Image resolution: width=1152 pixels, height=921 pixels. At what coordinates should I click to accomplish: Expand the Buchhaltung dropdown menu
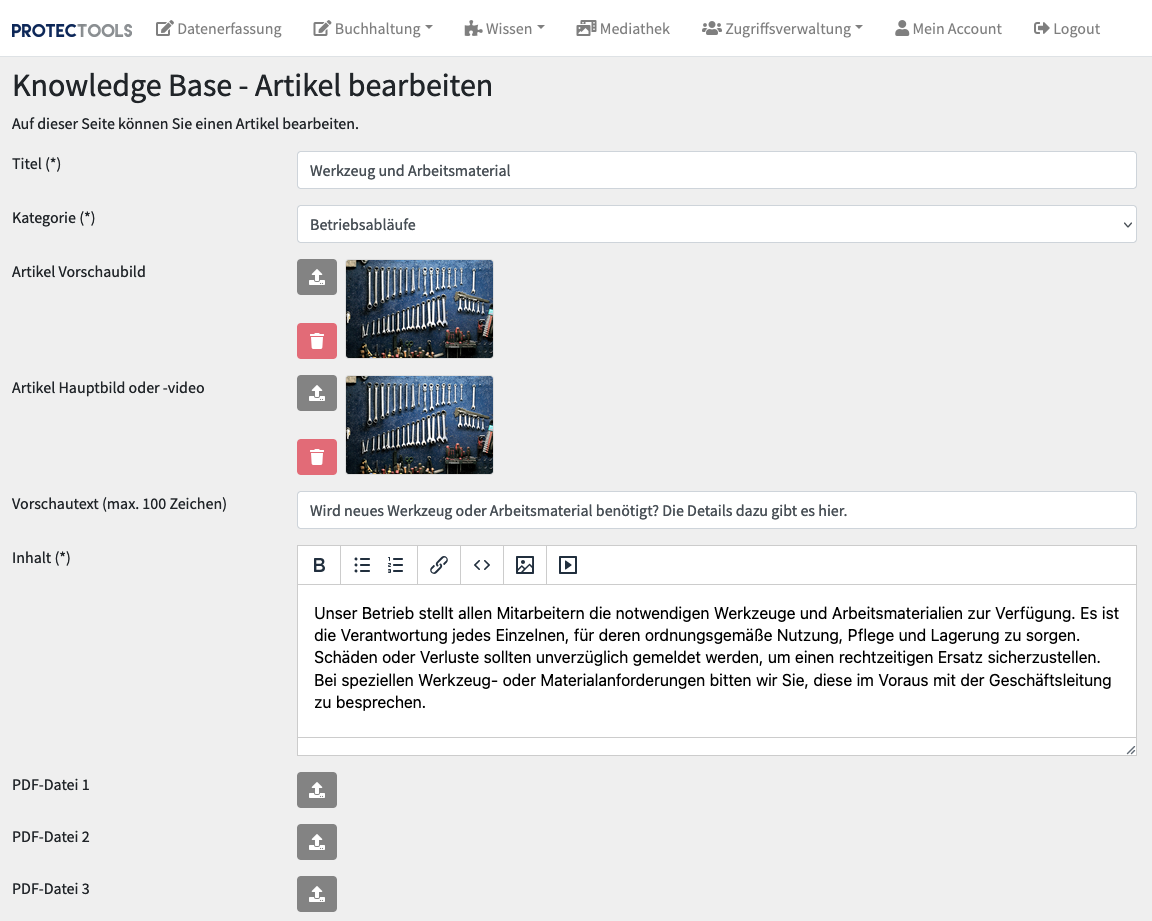372,29
